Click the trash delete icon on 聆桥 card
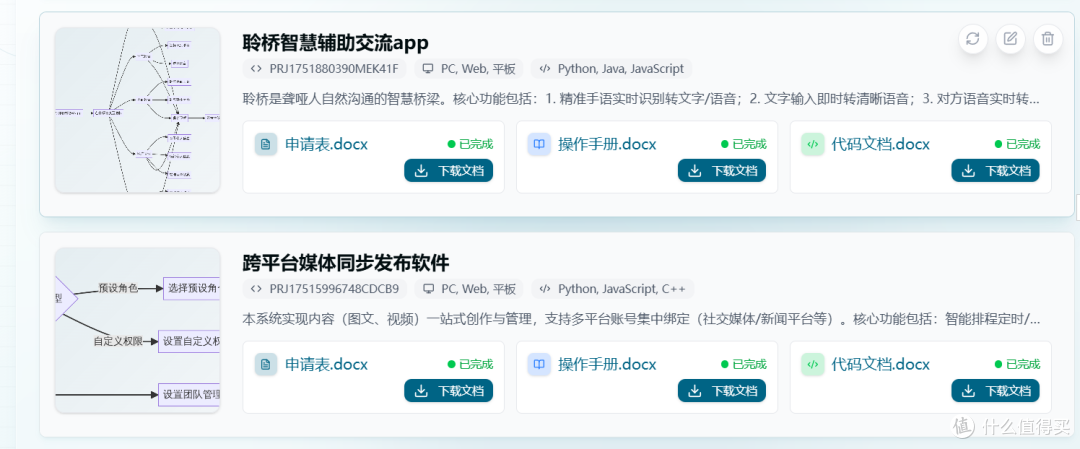 point(1048,39)
